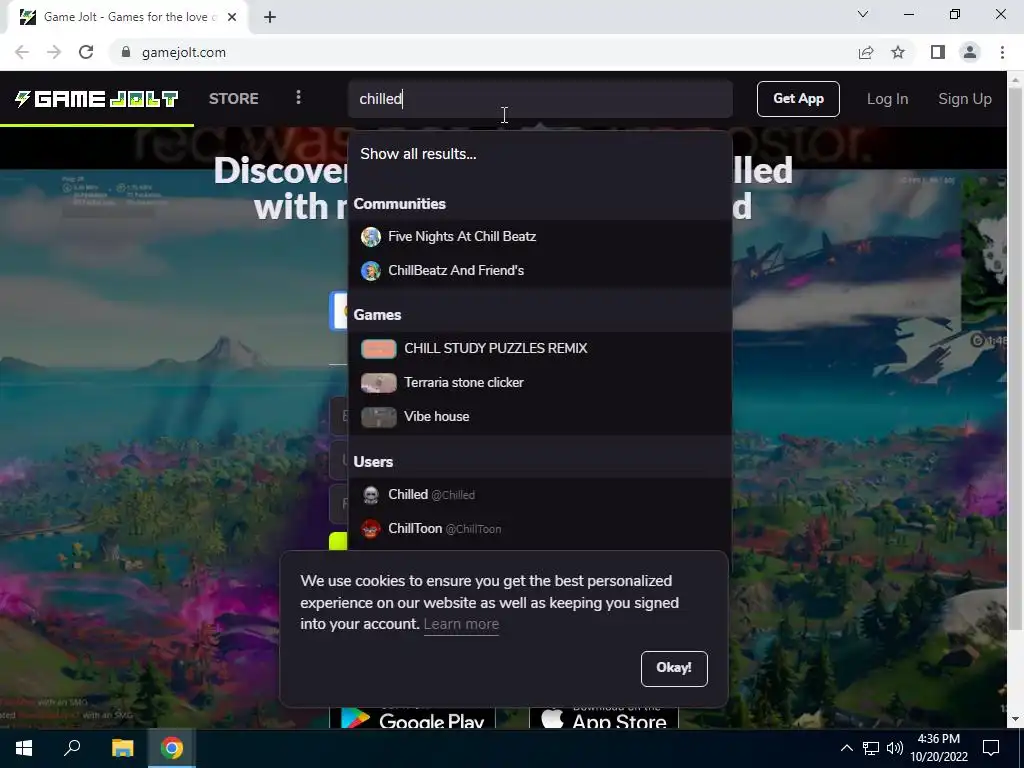Go back to the previous page
This screenshot has height=768, width=1024.
[22, 52]
